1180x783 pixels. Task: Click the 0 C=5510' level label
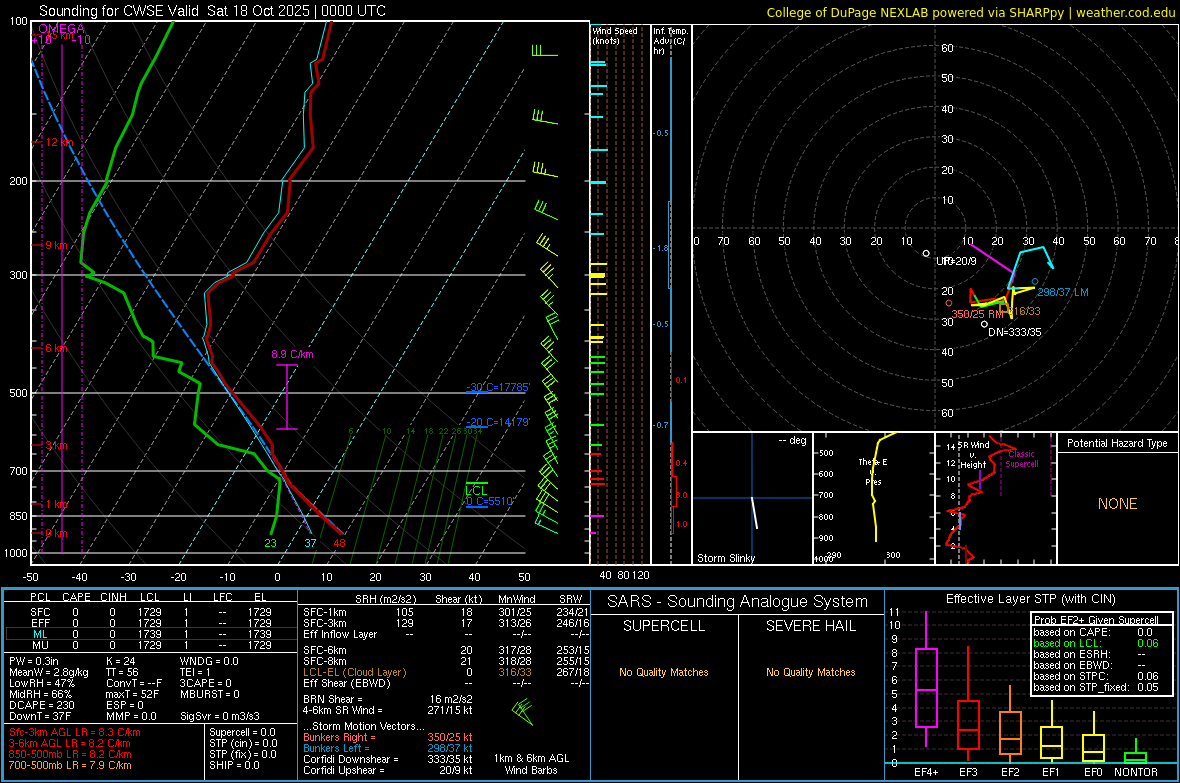pos(490,501)
